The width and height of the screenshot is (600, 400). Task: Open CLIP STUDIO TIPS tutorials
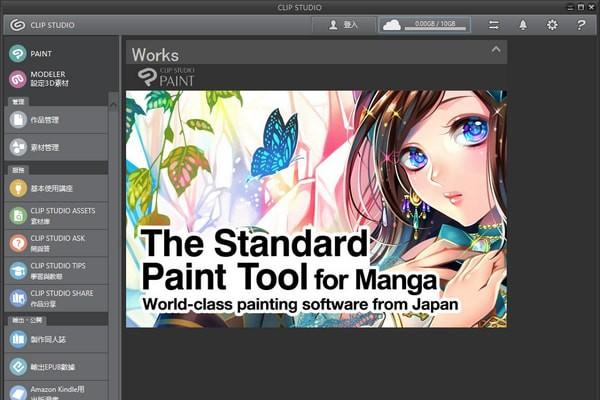56,271
